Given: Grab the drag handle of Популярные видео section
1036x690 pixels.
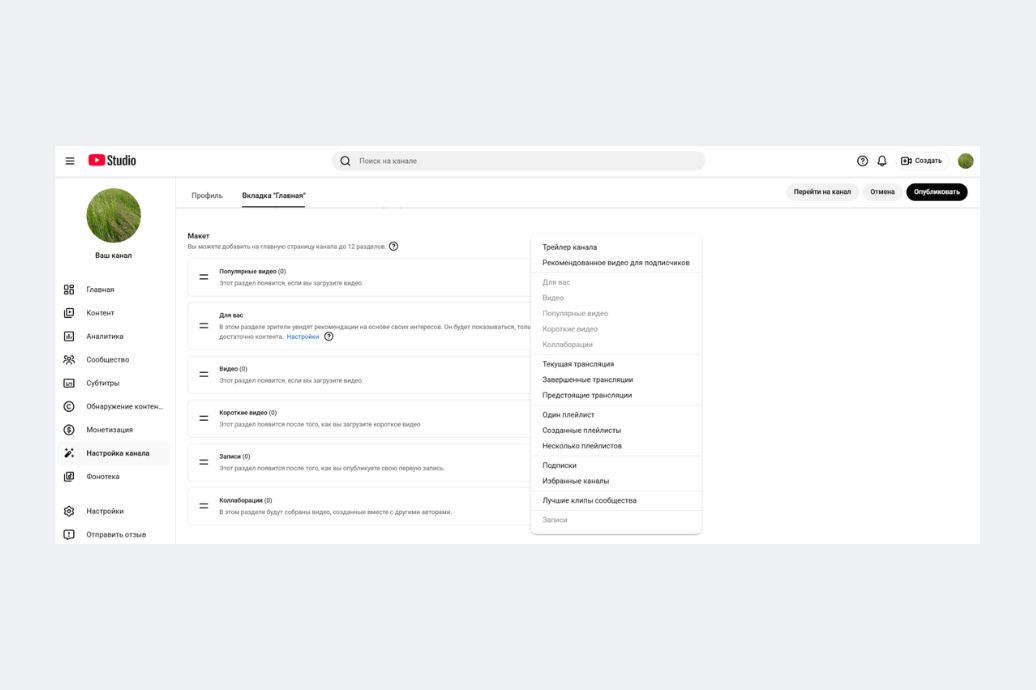Looking at the screenshot, I should point(204,277).
